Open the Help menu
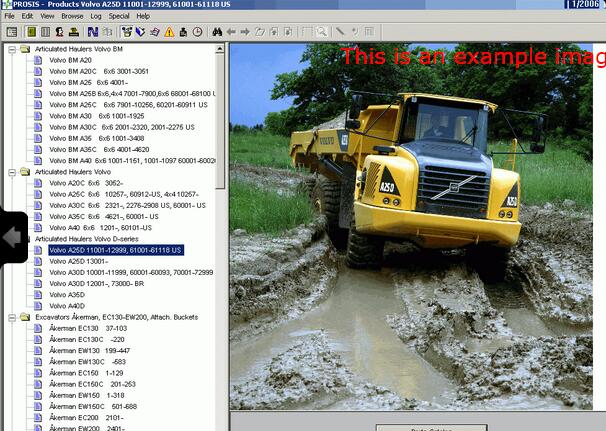Screen dimensions: 606x431 (x=143, y=16)
